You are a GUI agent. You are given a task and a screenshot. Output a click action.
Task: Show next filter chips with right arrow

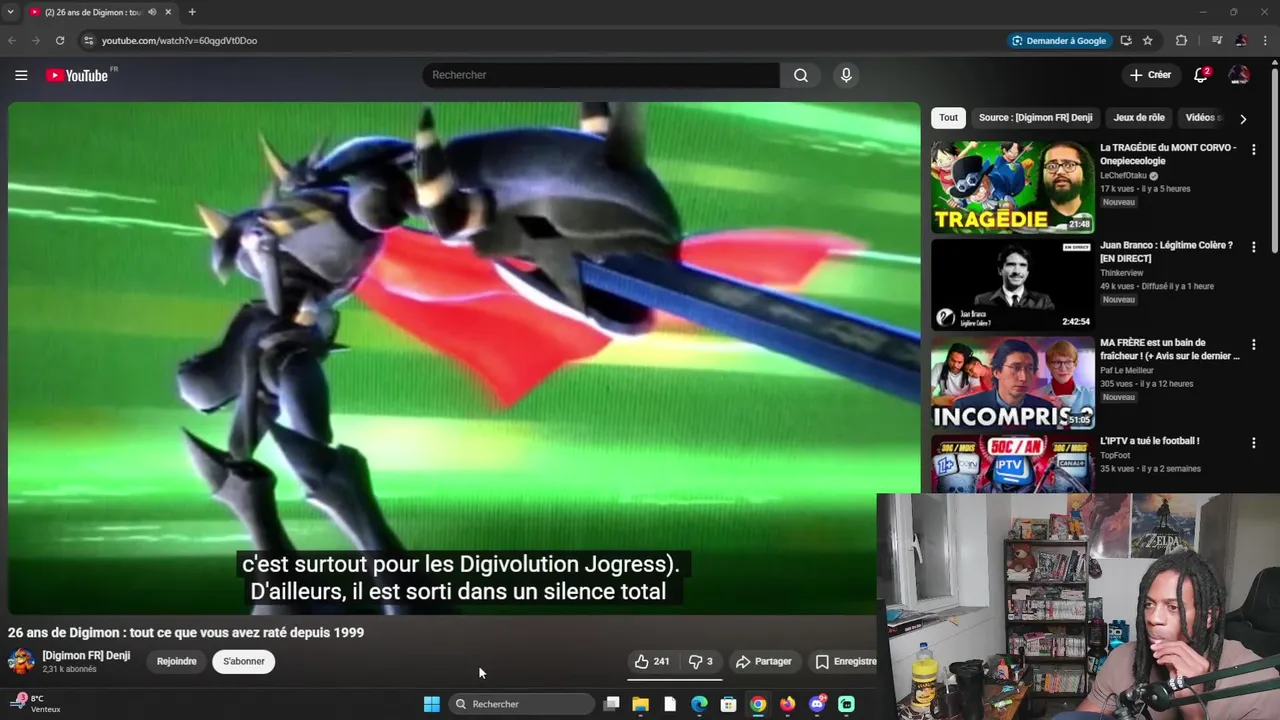[x=1243, y=118]
